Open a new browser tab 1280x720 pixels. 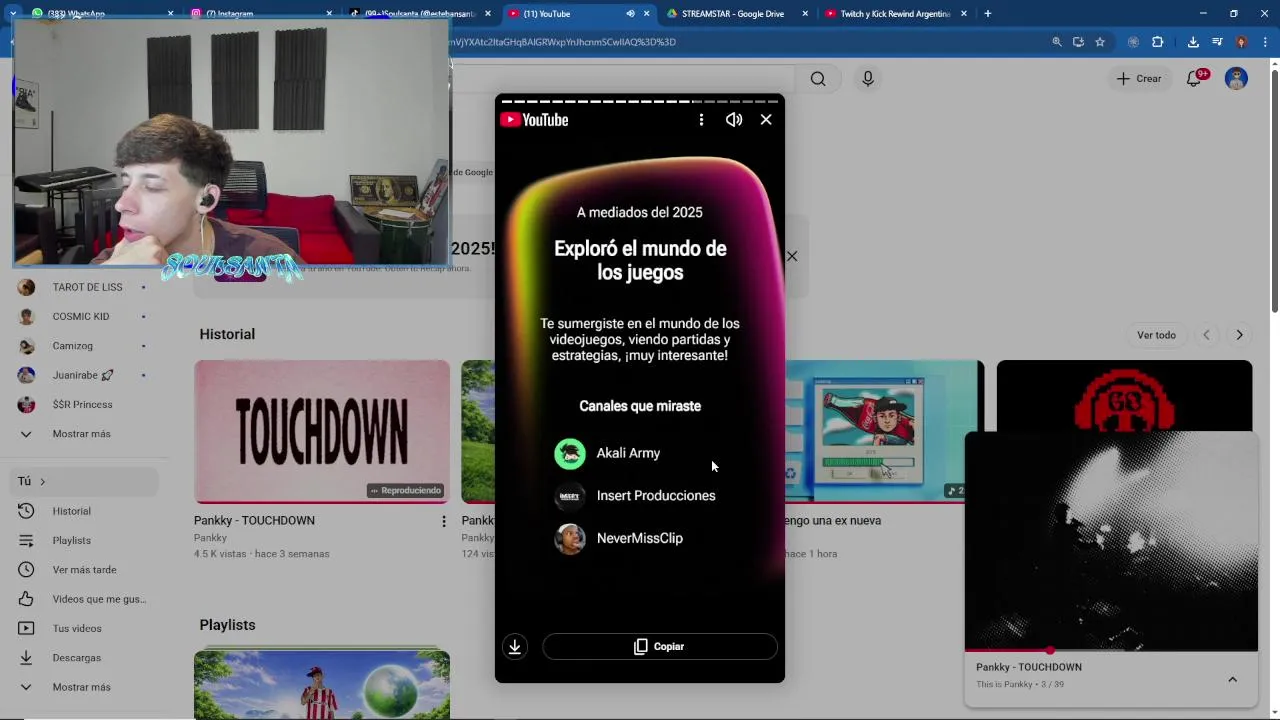tap(987, 13)
